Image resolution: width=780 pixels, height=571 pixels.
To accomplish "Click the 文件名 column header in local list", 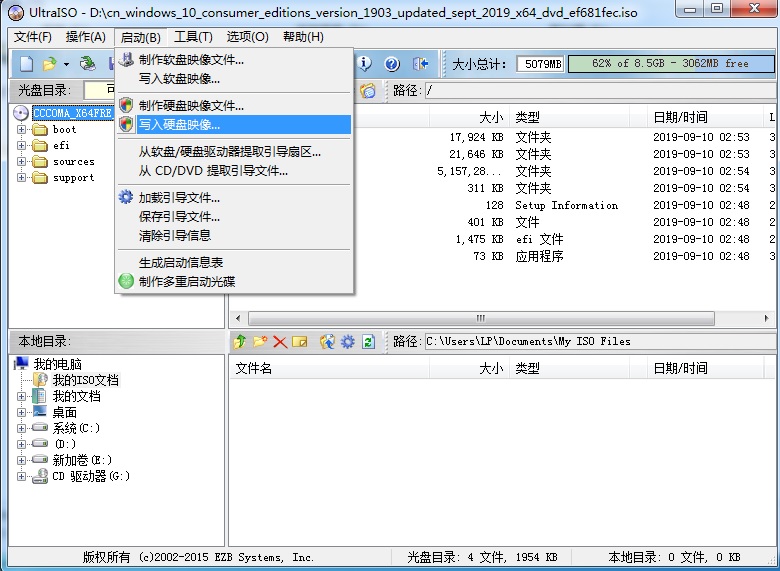I will tap(329, 368).
